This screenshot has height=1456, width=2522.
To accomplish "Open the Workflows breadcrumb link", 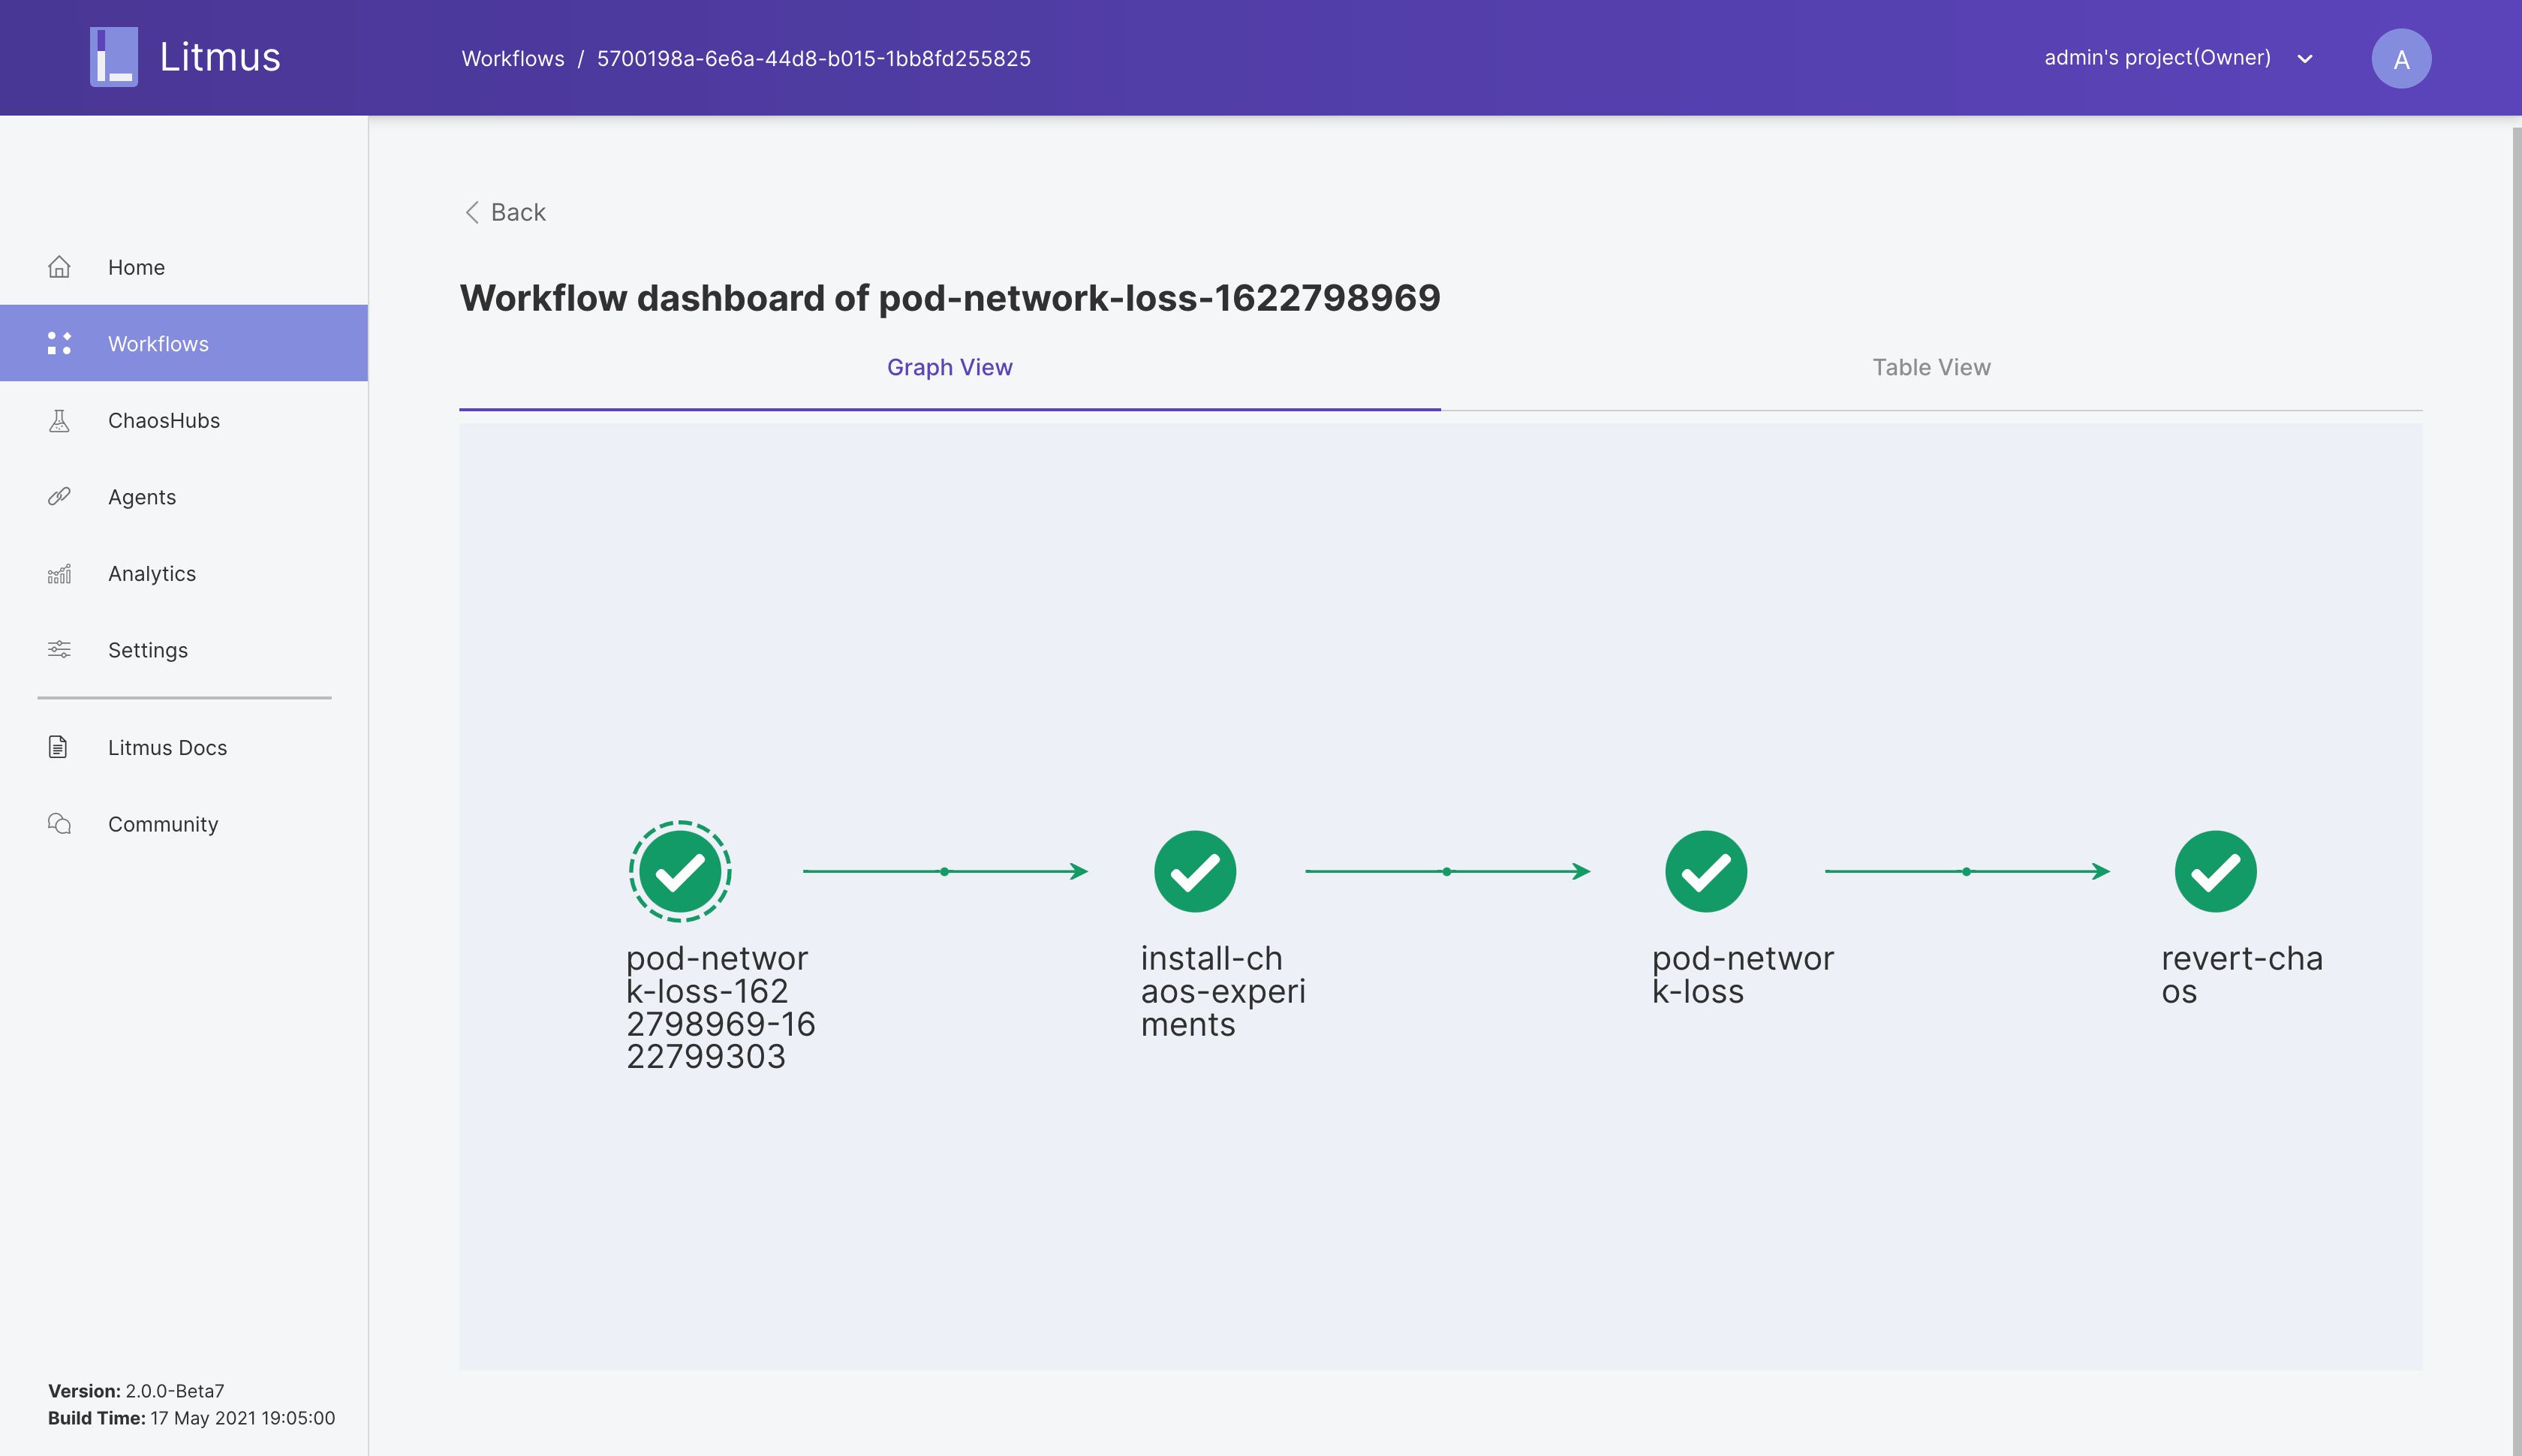I will [513, 59].
